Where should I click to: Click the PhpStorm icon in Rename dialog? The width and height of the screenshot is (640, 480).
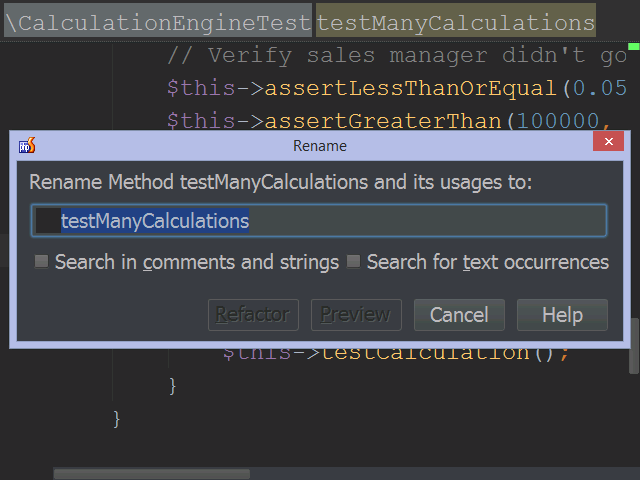[27, 145]
